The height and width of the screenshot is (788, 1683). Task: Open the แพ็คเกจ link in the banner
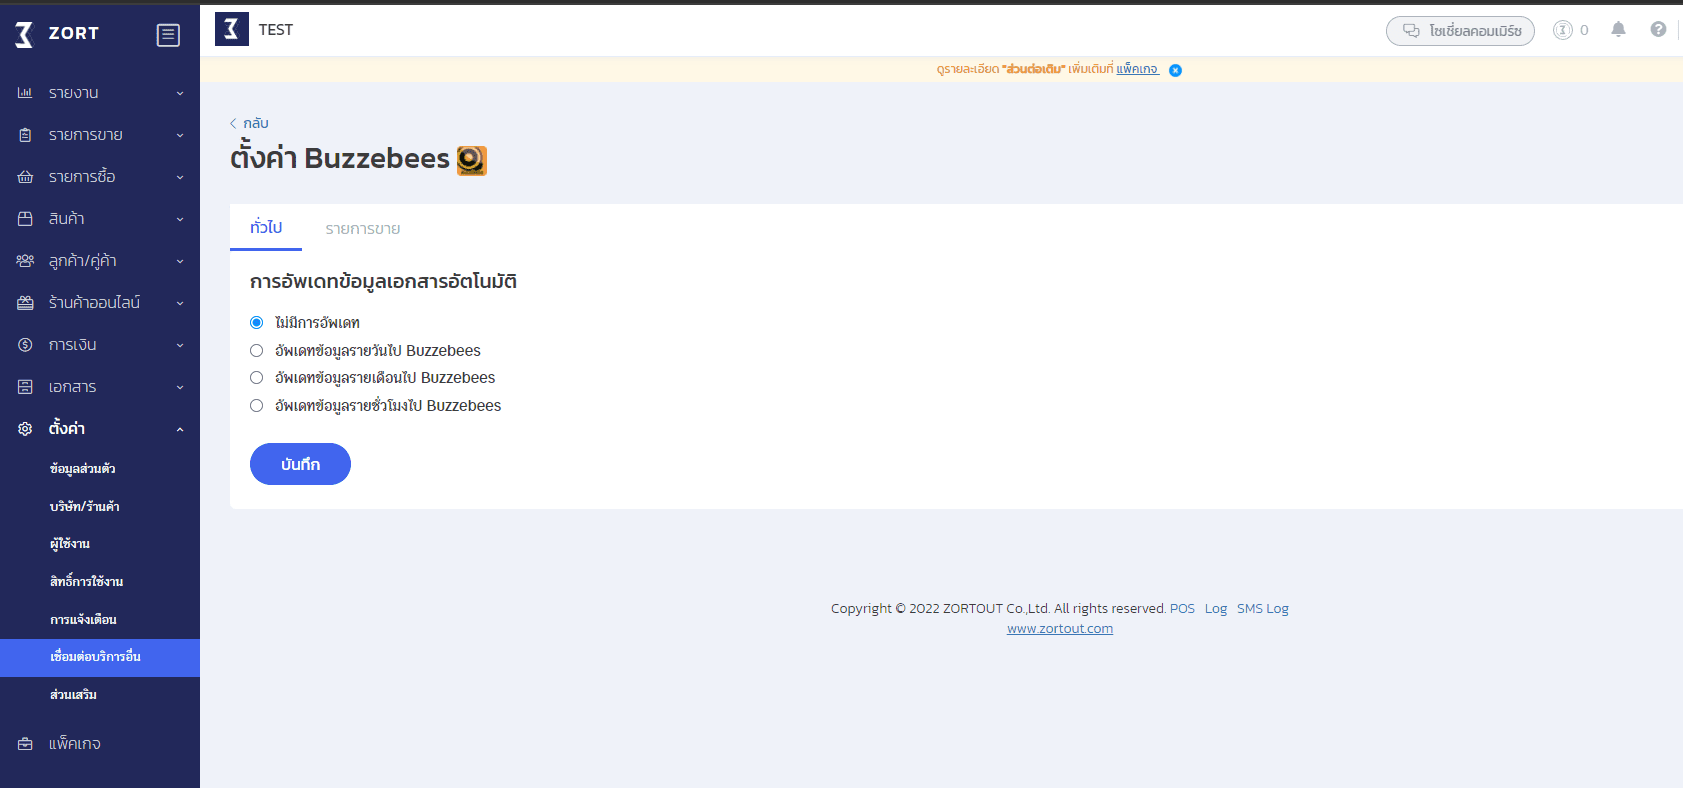pyautogui.click(x=1137, y=69)
